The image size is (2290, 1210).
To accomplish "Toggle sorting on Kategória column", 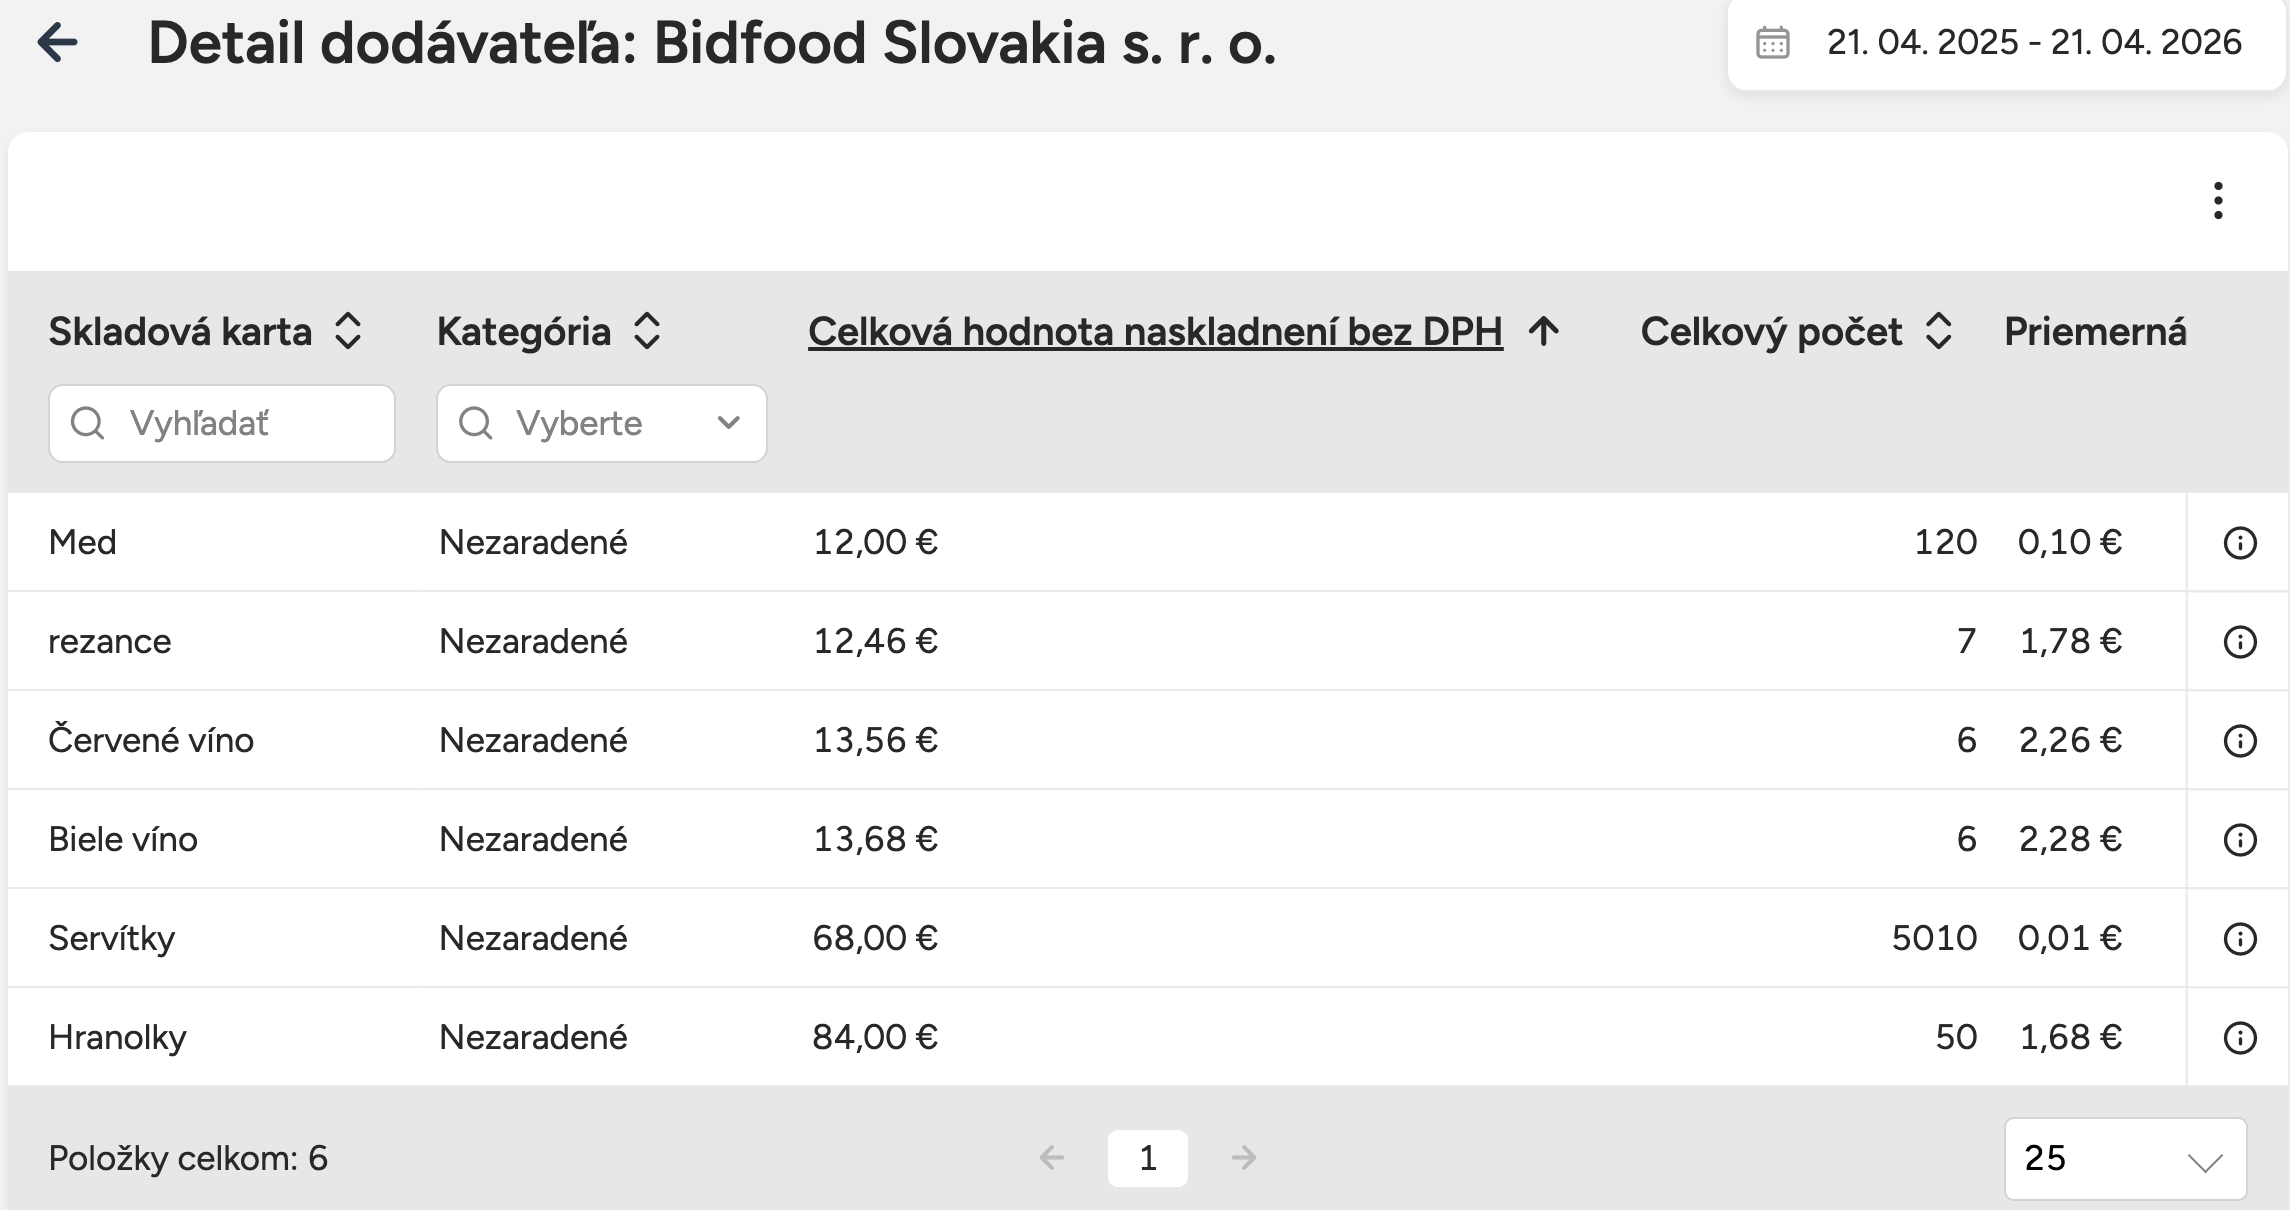I will (647, 331).
